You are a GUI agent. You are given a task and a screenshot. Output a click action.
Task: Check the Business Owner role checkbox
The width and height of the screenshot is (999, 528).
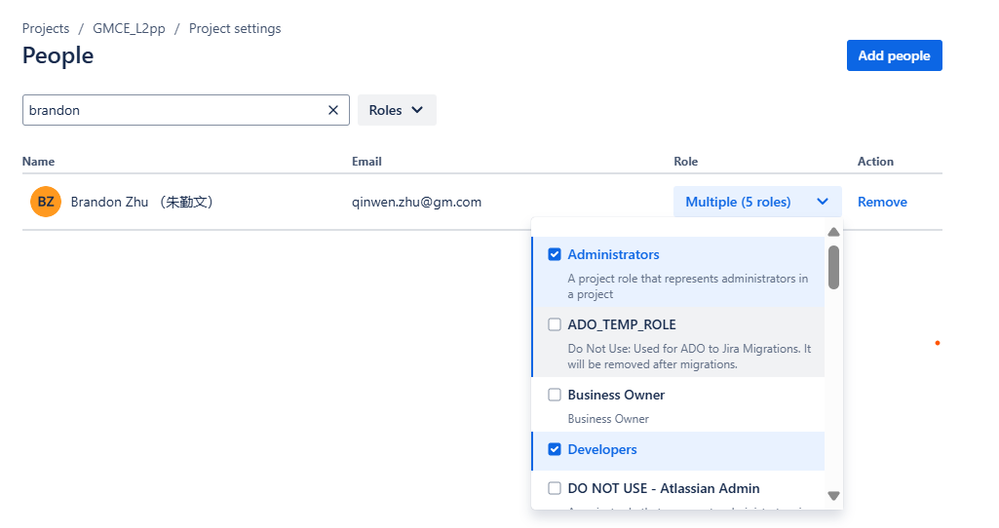pyautogui.click(x=554, y=395)
